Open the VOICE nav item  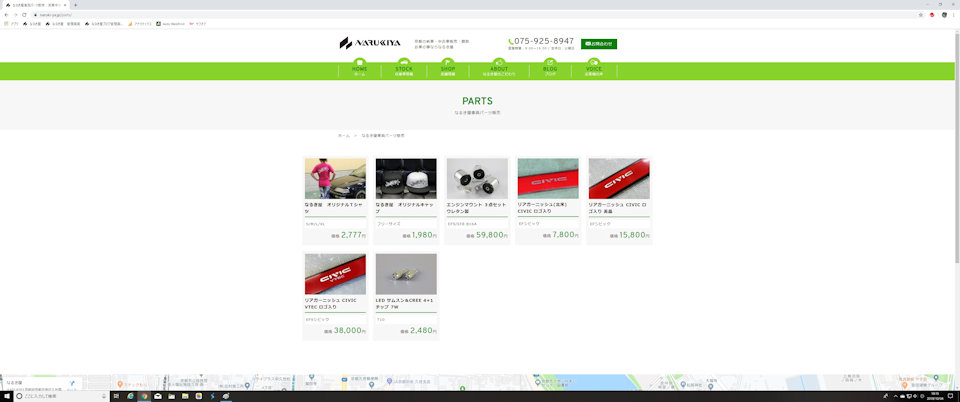(x=593, y=69)
